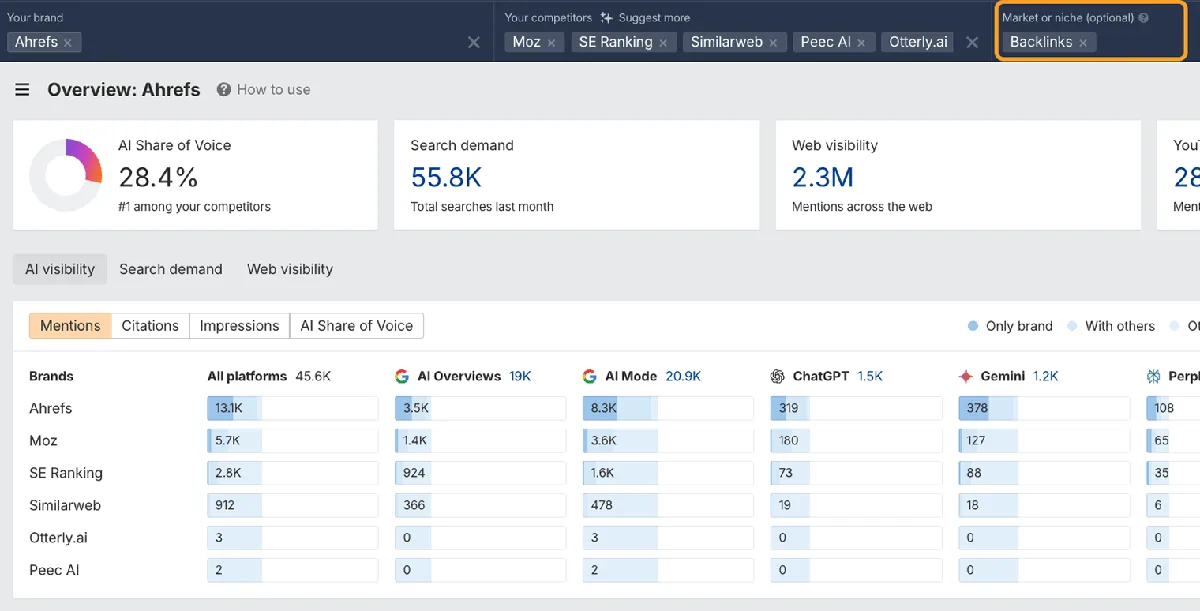Click the 1.5K count next to ChatGPT
This screenshot has width=1200, height=611.
pyautogui.click(x=870, y=377)
